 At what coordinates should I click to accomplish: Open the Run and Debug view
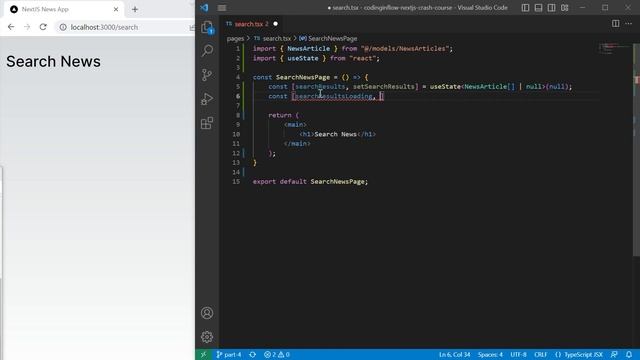point(207,99)
